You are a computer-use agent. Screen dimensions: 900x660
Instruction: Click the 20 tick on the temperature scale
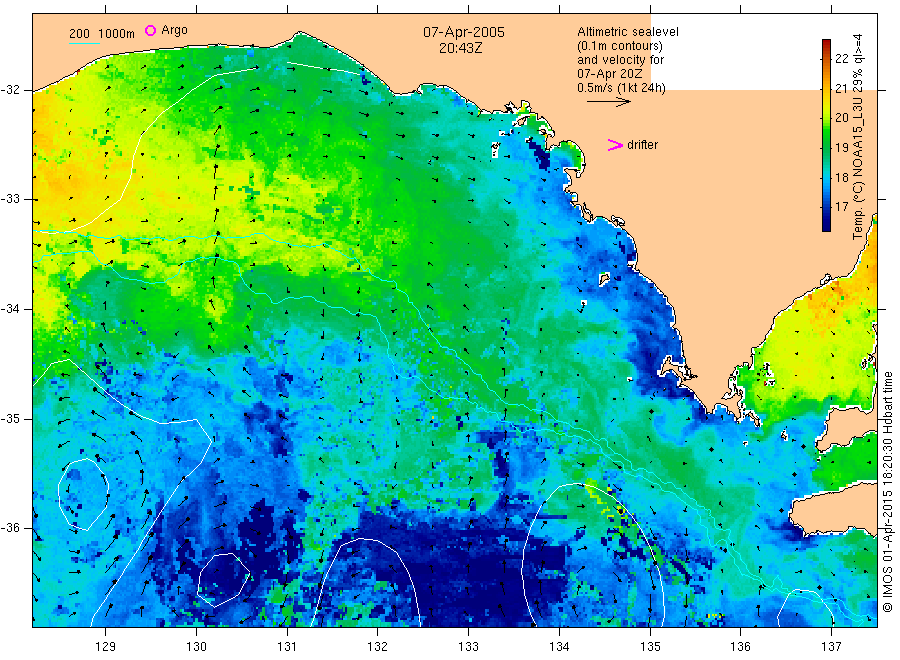coord(841,118)
